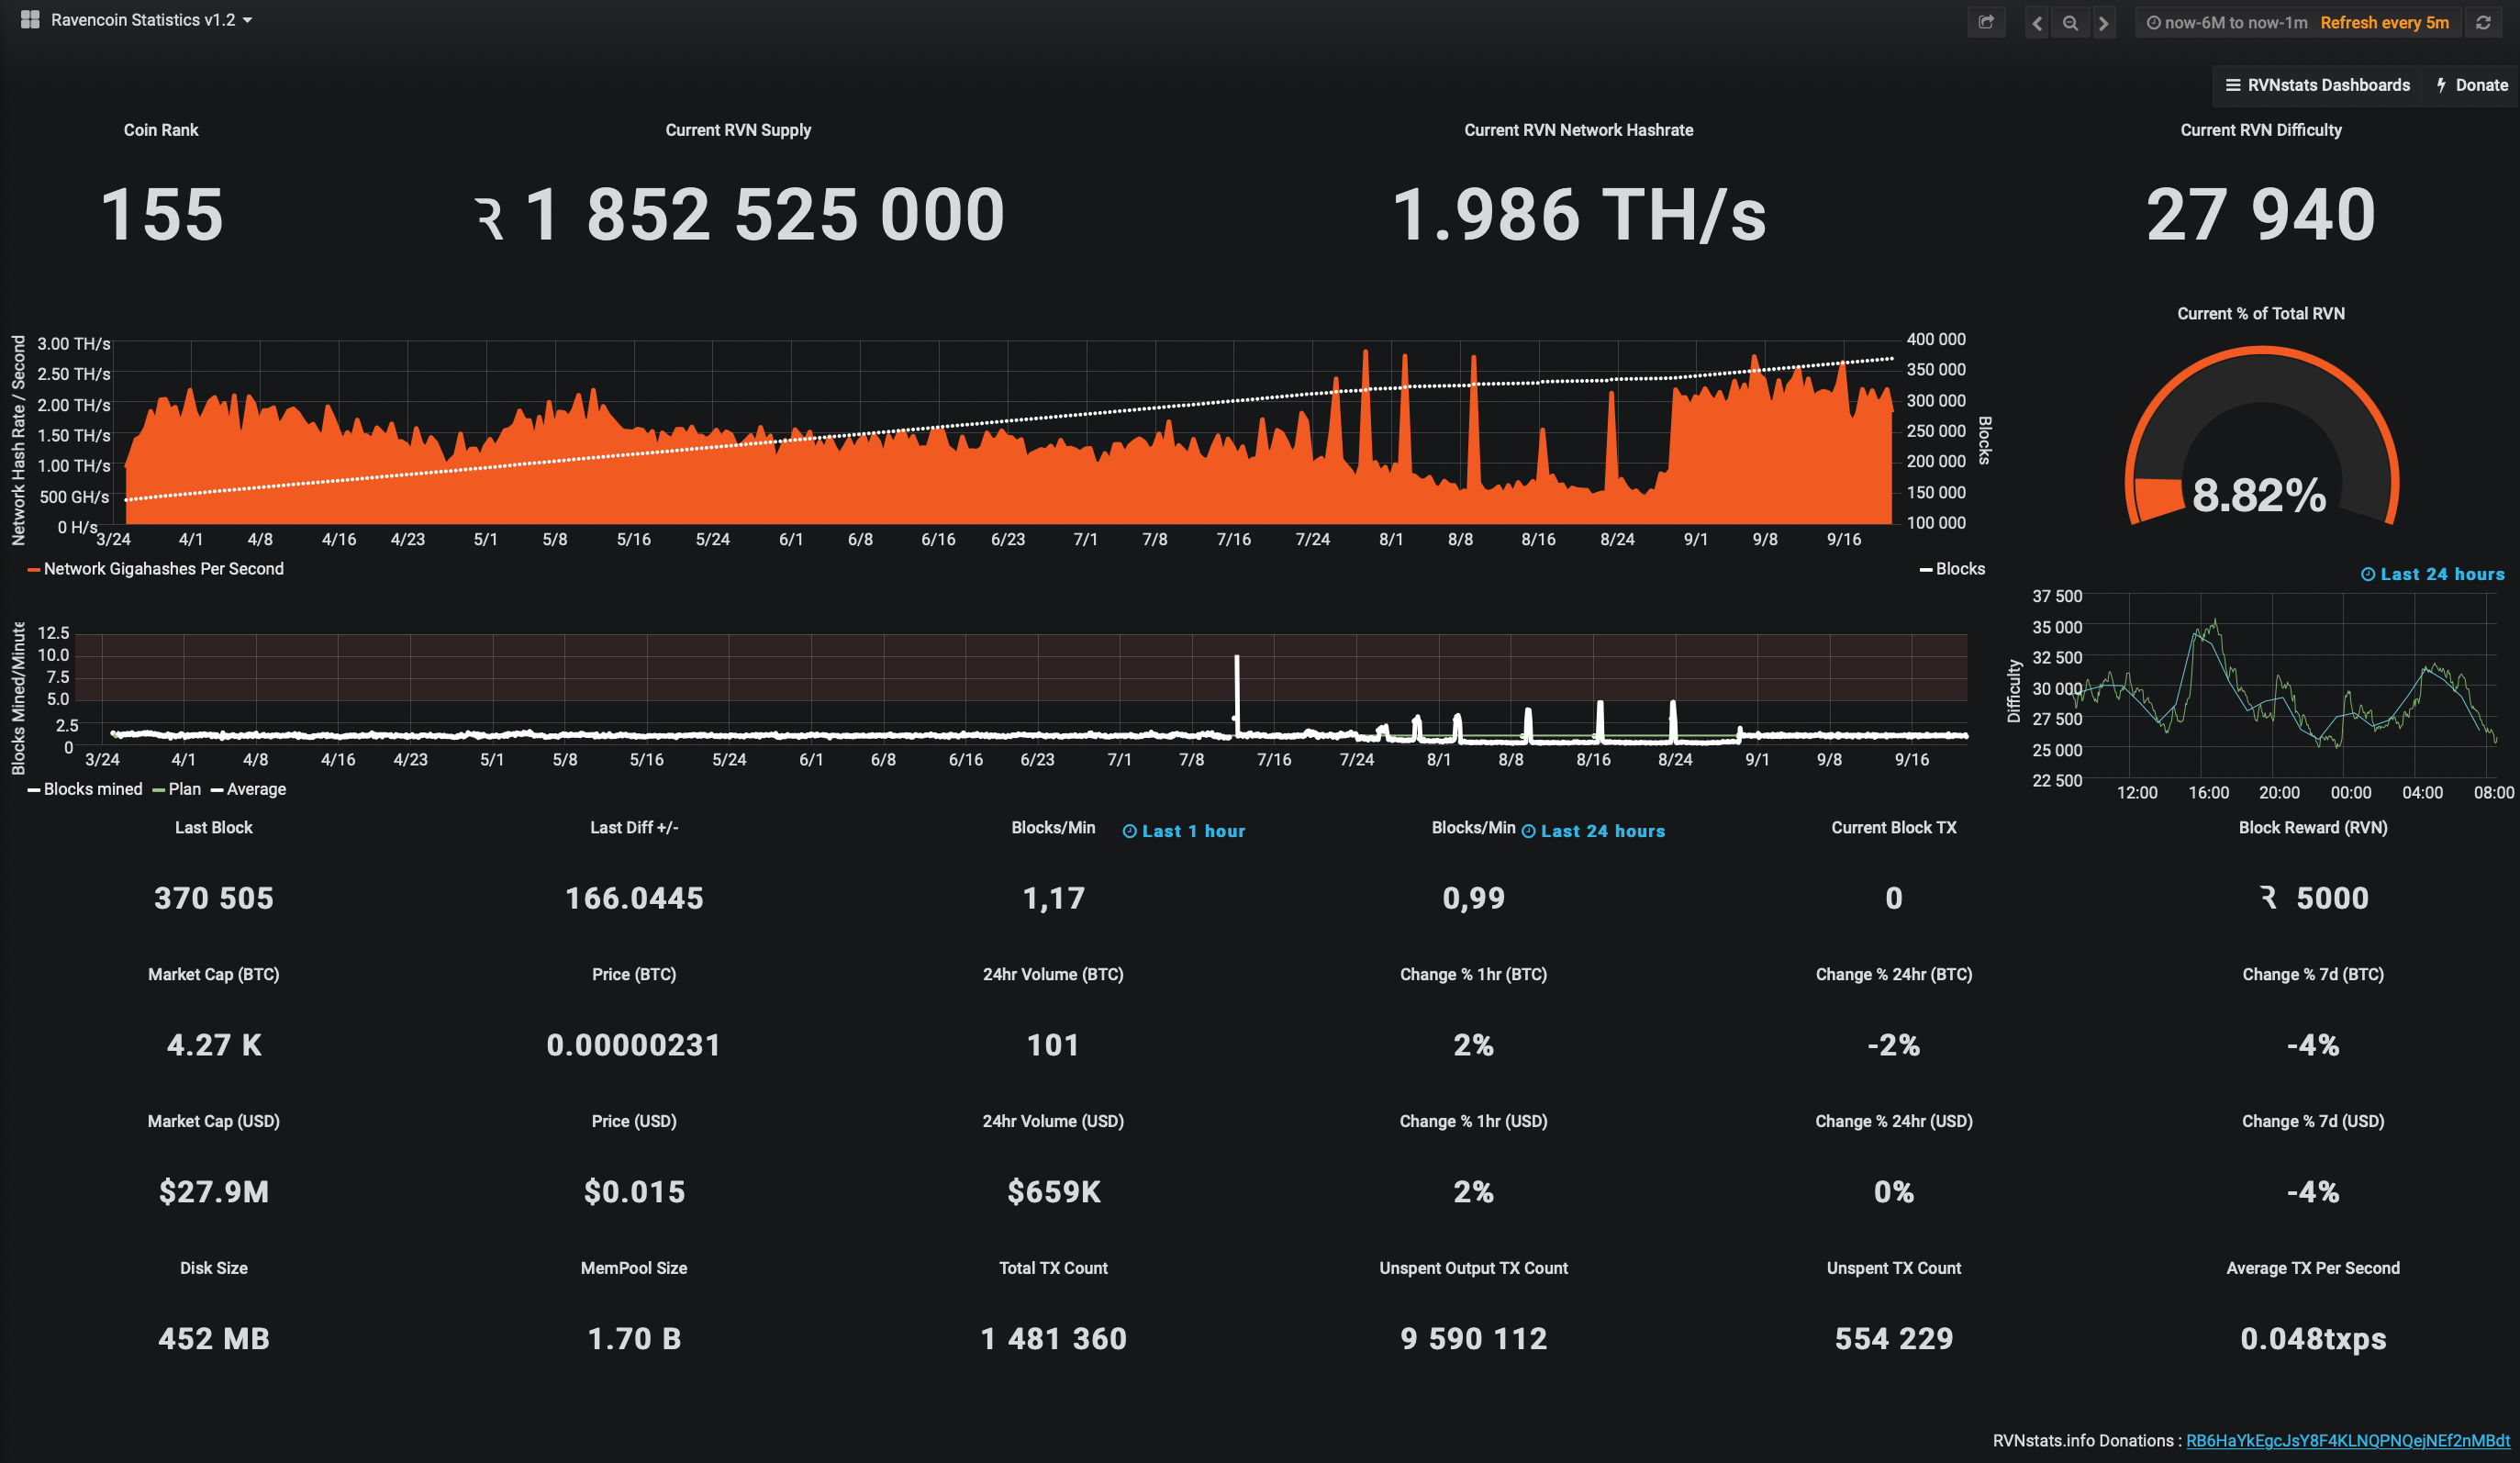Click the Current Block TX value 0
Viewport: 2520px width, 1463px height.
(x=1893, y=897)
